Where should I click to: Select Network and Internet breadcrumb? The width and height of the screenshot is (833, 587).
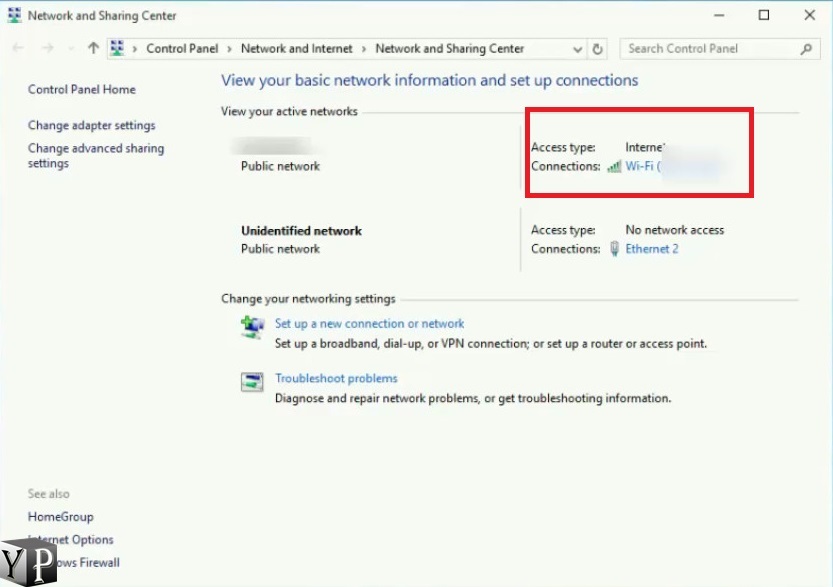coord(296,48)
